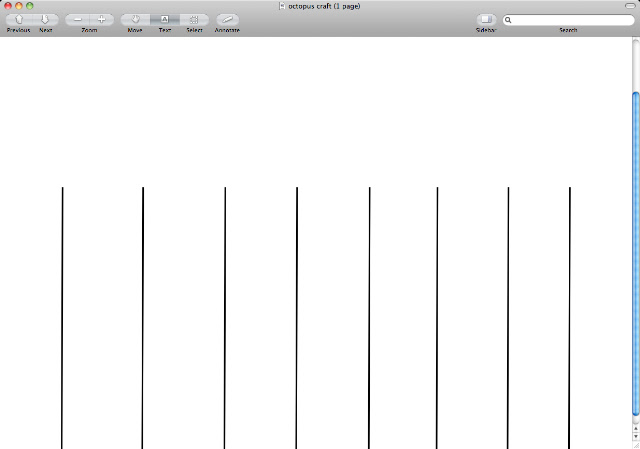Viewport: 640px width, 449px height.
Task: Click the magnifier icon in search box
Action: [x=508, y=20]
